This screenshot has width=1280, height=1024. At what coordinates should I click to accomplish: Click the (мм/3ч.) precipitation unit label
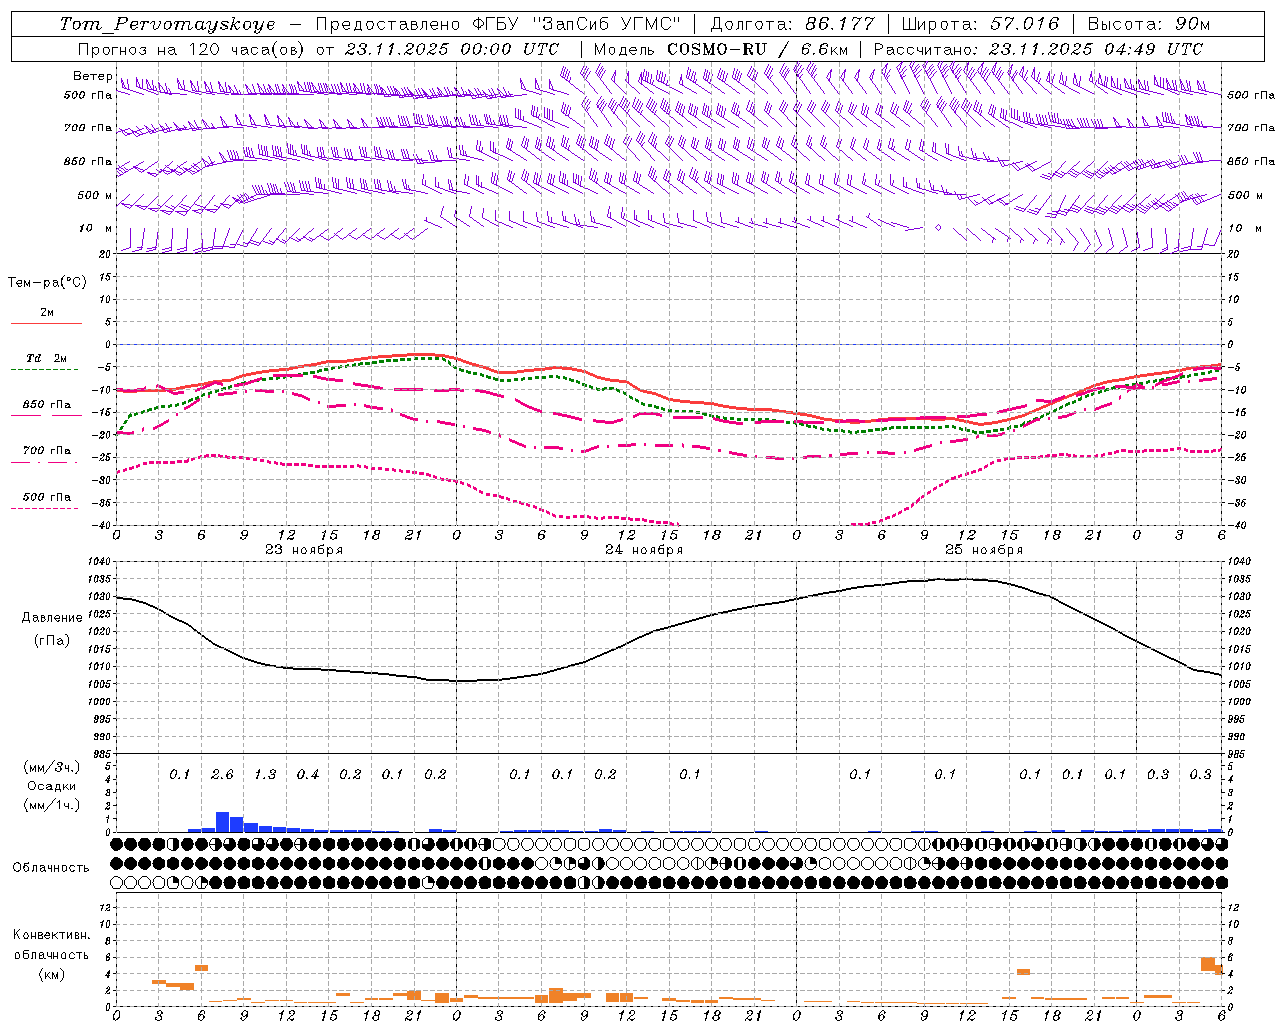(52, 767)
